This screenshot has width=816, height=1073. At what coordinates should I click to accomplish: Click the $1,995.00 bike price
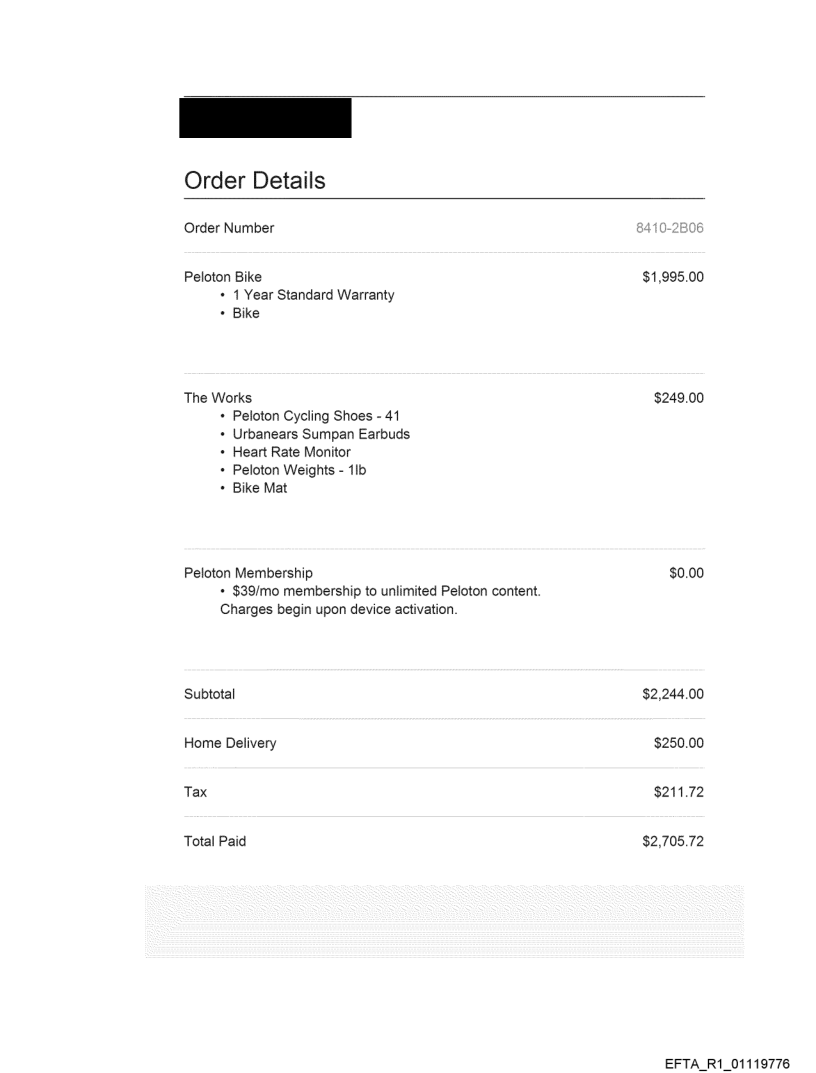(x=672, y=277)
